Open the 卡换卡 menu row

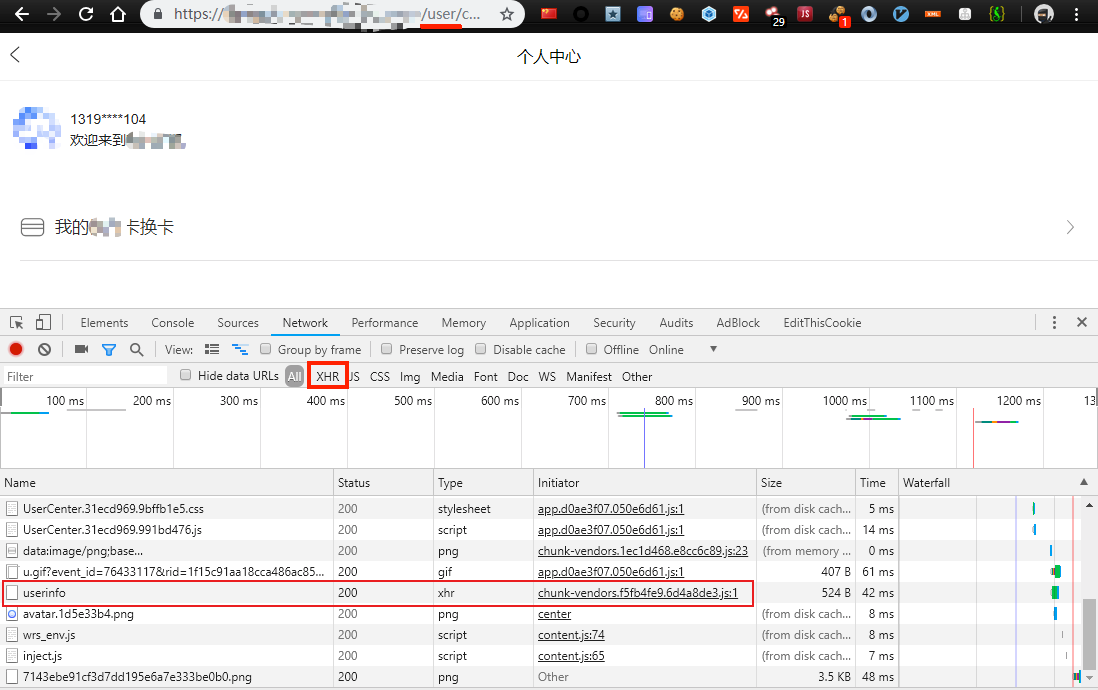[548, 227]
